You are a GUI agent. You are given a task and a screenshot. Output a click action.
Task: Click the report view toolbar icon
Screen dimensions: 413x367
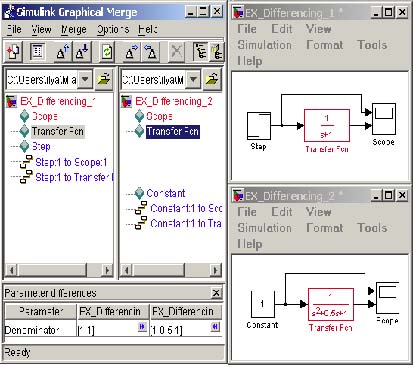tap(37, 52)
